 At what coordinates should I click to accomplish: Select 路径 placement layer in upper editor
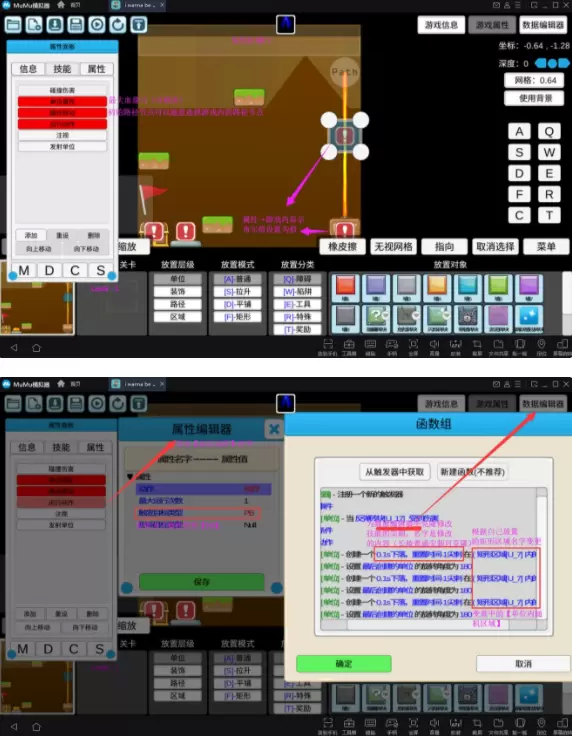point(177,304)
